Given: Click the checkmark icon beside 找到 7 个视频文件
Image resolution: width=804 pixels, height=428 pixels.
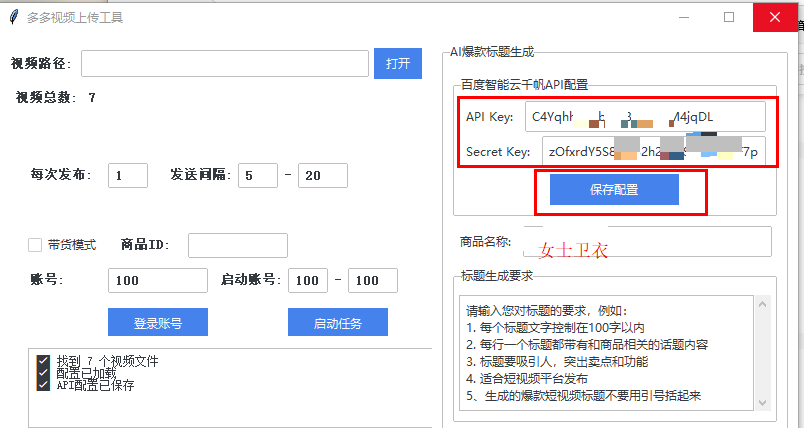Looking at the screenshot, I should point(43,361).
